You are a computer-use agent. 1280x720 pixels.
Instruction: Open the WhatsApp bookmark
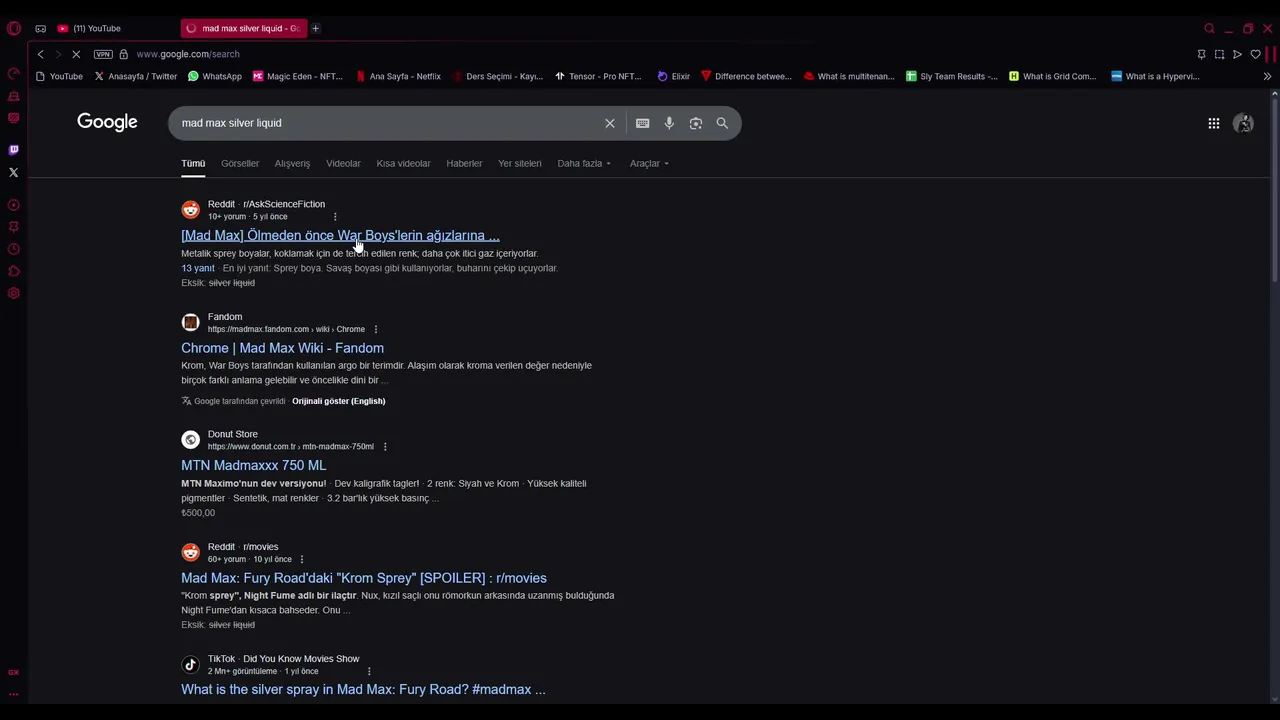[x=215, y=76]
